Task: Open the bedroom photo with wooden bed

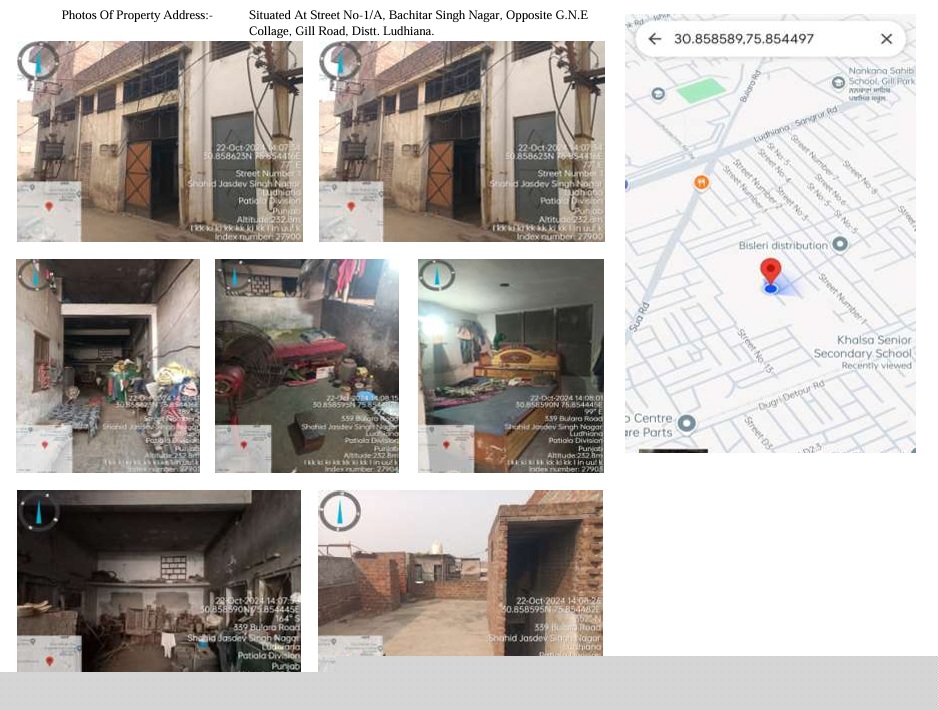Action: click(x=510, y=365)
